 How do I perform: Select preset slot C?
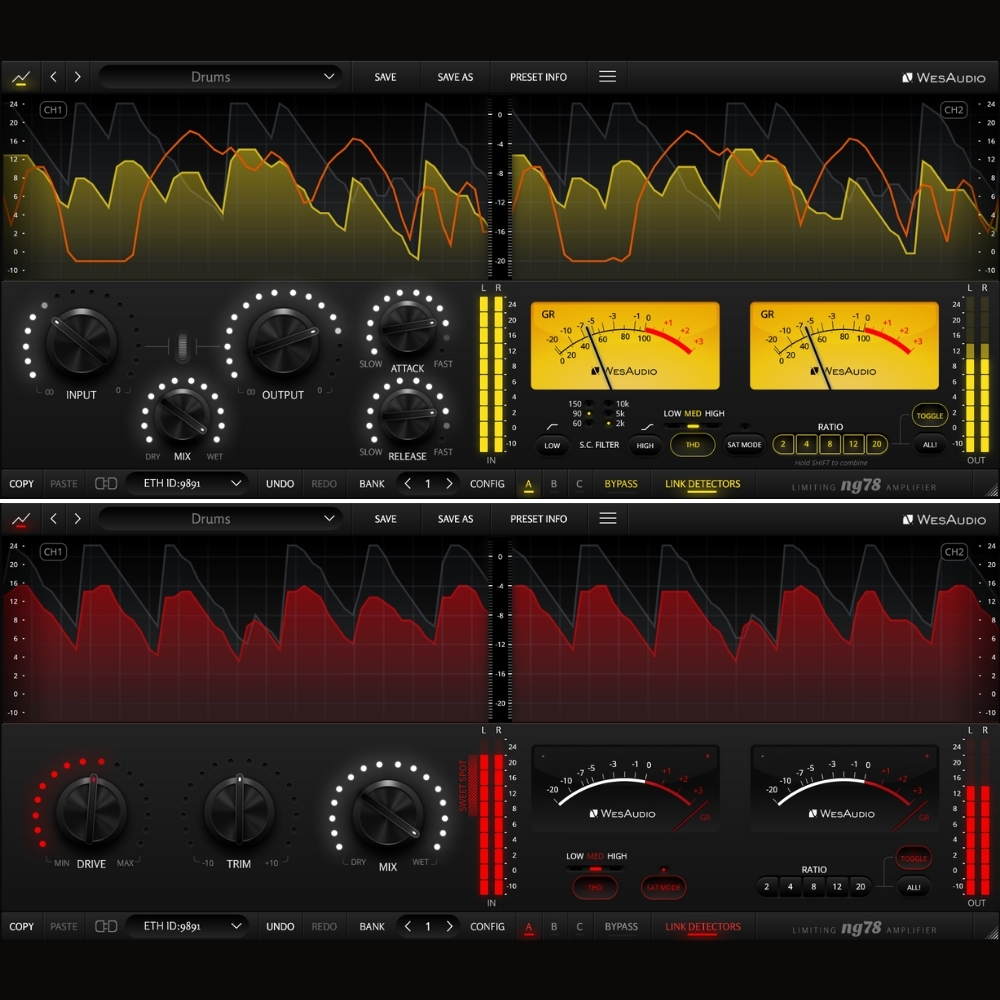tap(578, 483)
